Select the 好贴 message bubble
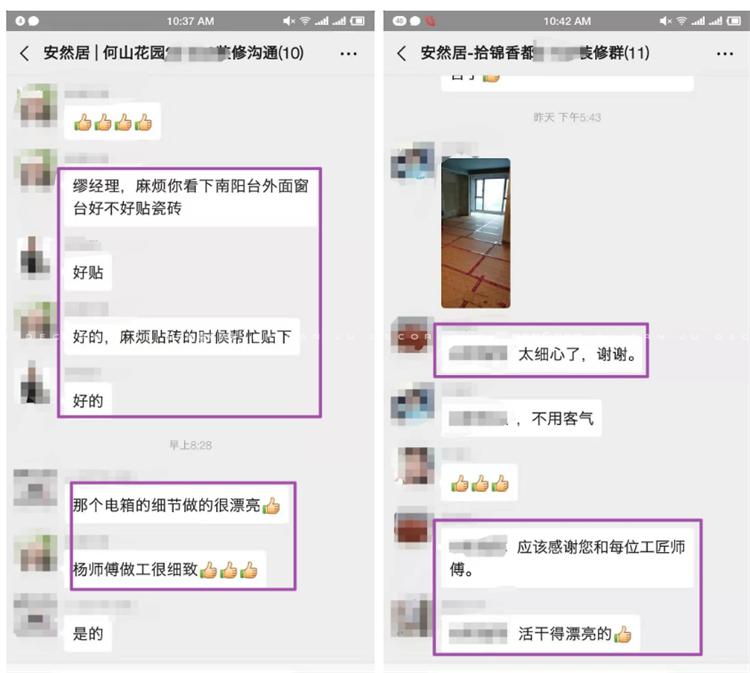 point(88,272)
